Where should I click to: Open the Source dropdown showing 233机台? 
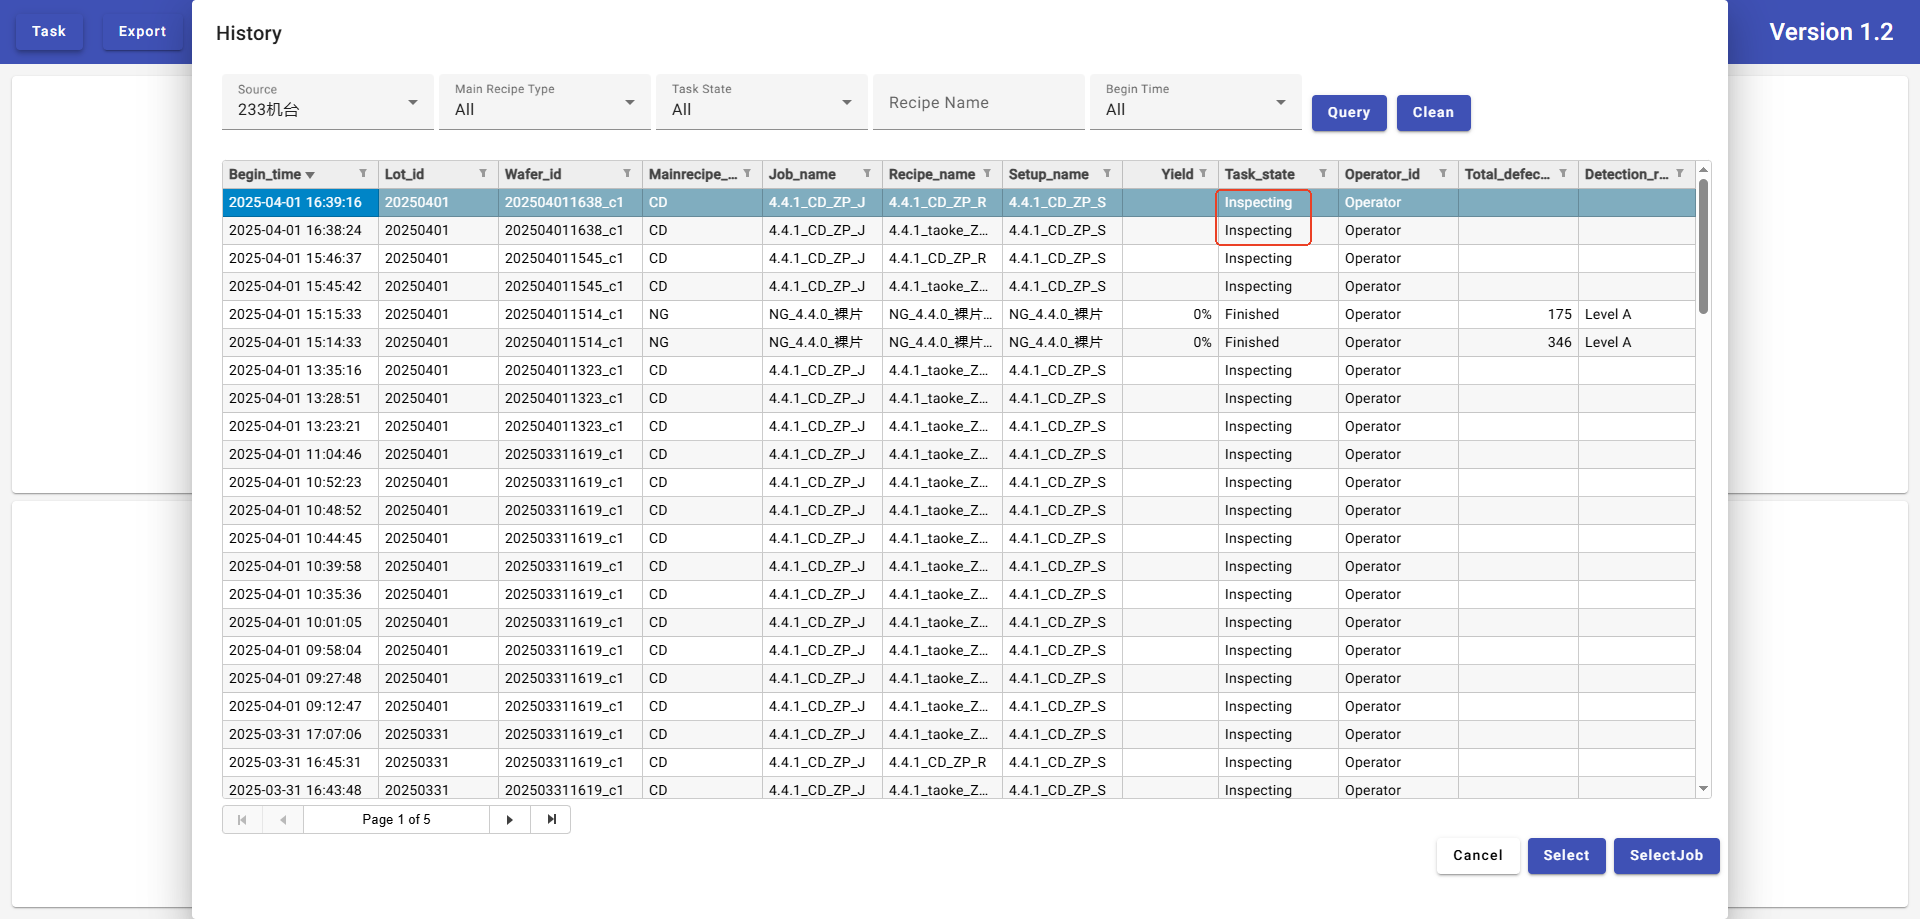(x=328, y=102)
